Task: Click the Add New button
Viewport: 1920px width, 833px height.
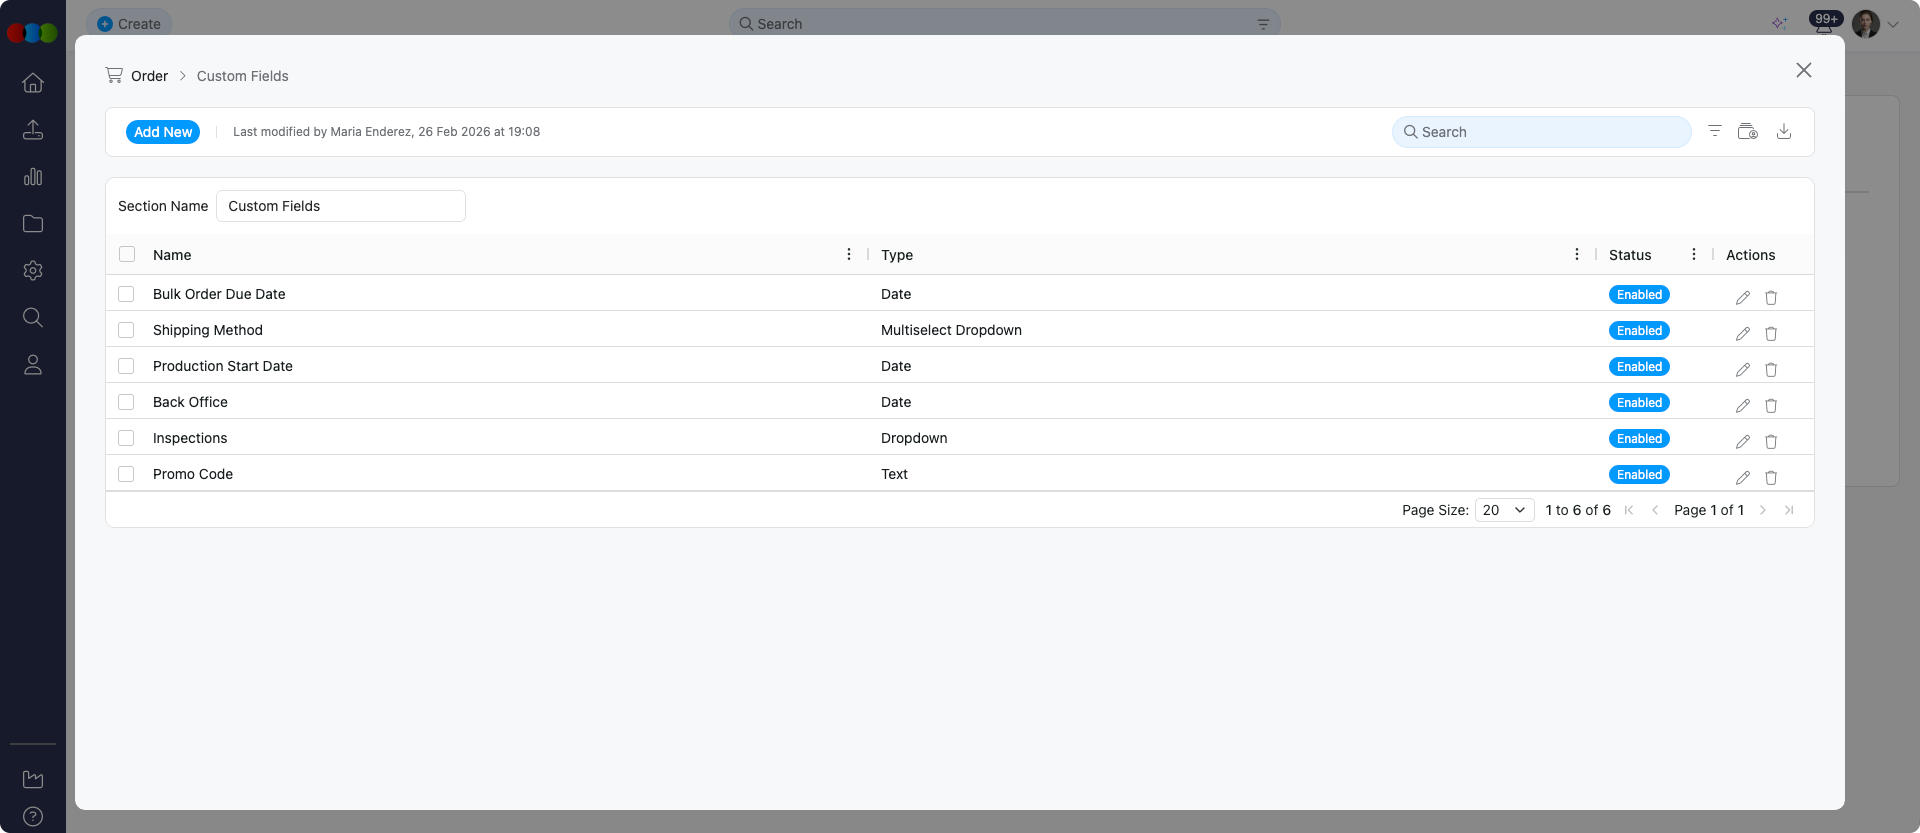Action: click(x=163, y=132)
